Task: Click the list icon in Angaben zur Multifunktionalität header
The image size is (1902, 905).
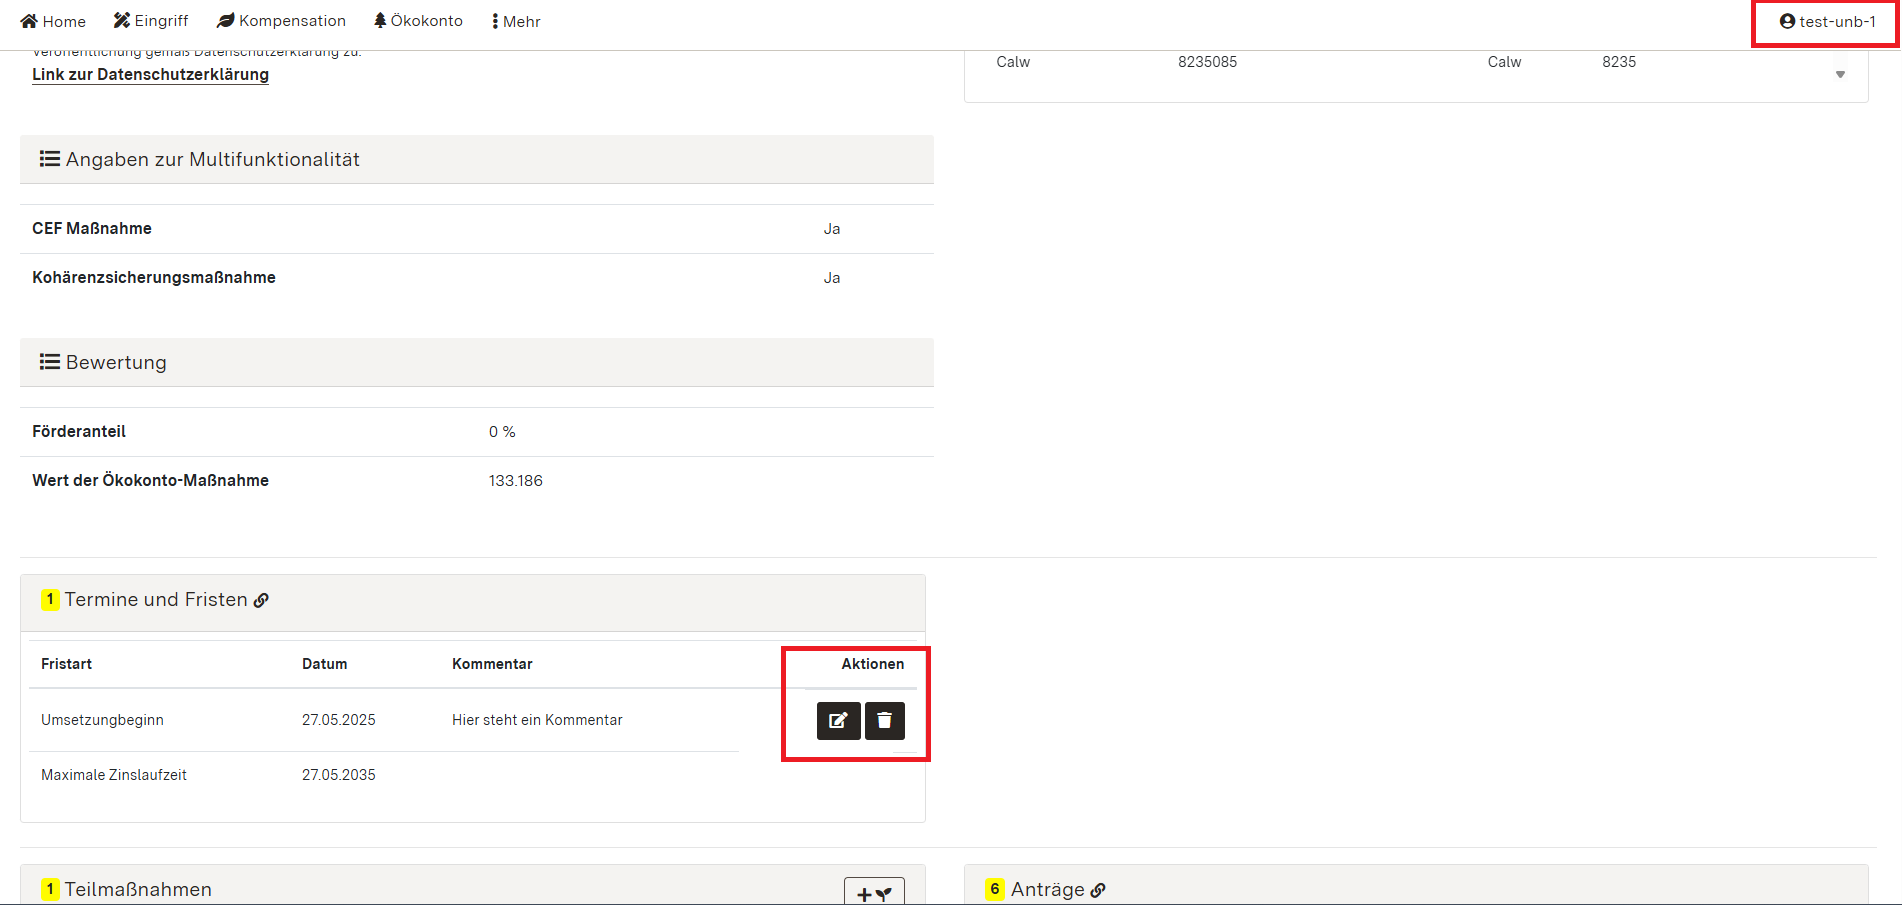Action: (x=49, y=159)
